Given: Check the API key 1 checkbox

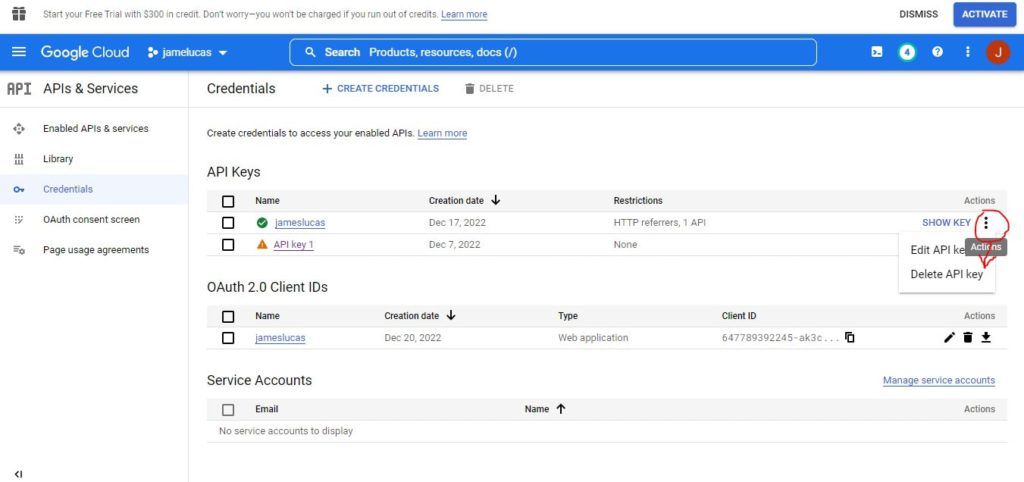Looking at the screenshot, I should [228, 245].
